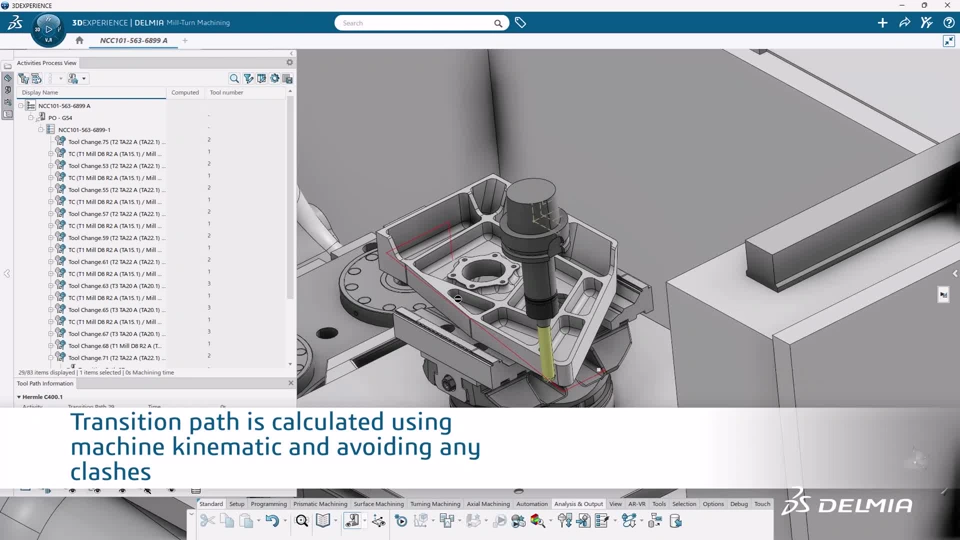Open the View tab in the action bar
This screenshot has height=540, width=960.
coord(615,504)
